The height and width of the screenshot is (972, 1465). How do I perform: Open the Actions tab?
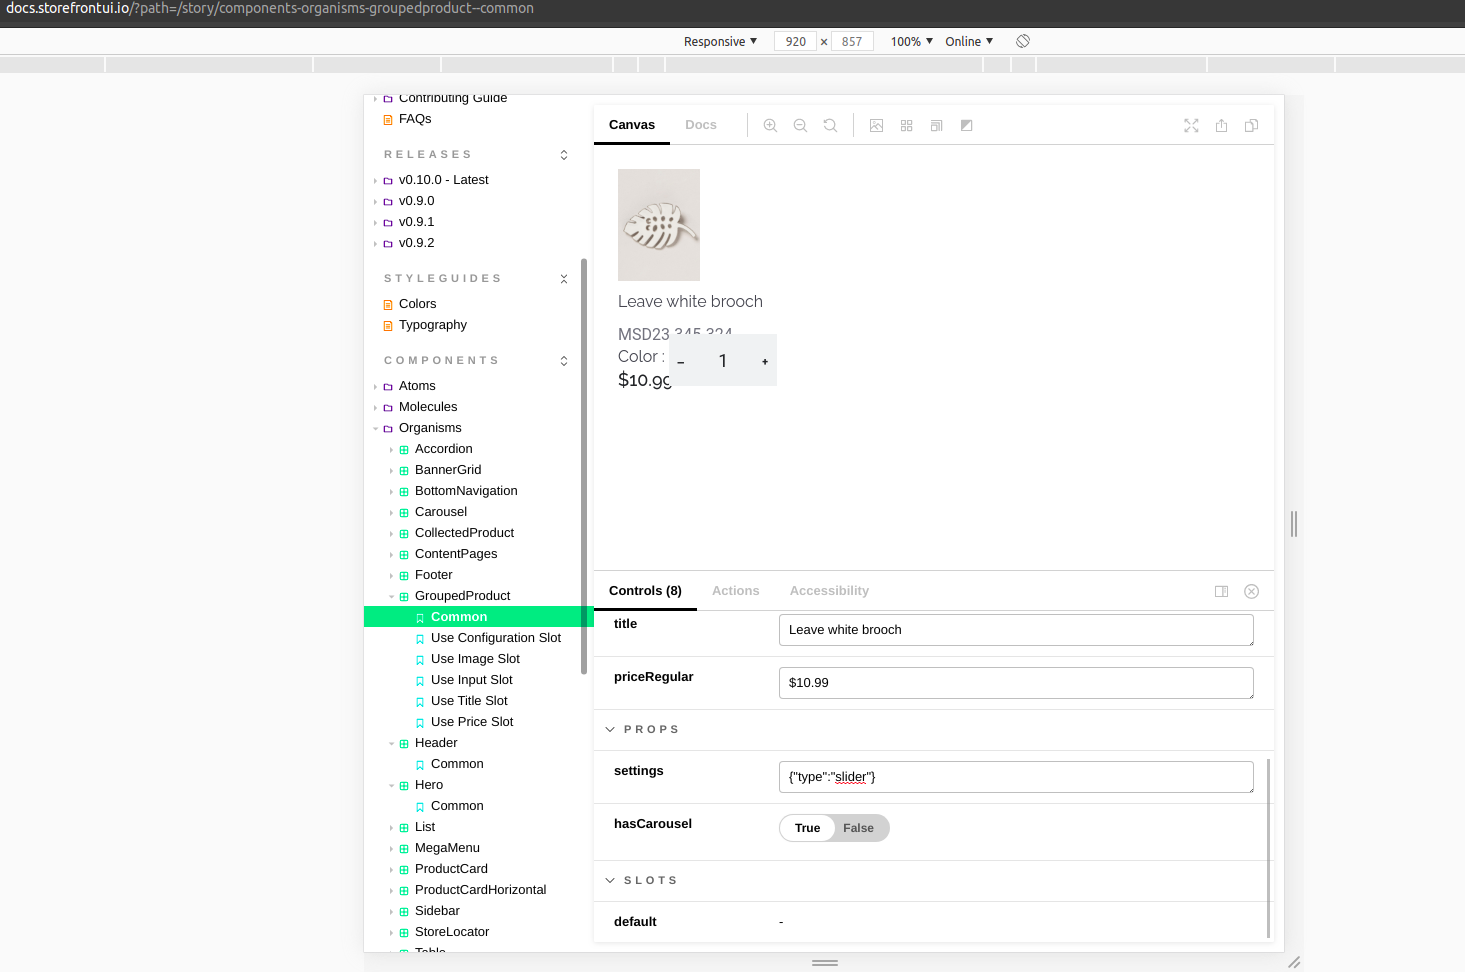736,591
